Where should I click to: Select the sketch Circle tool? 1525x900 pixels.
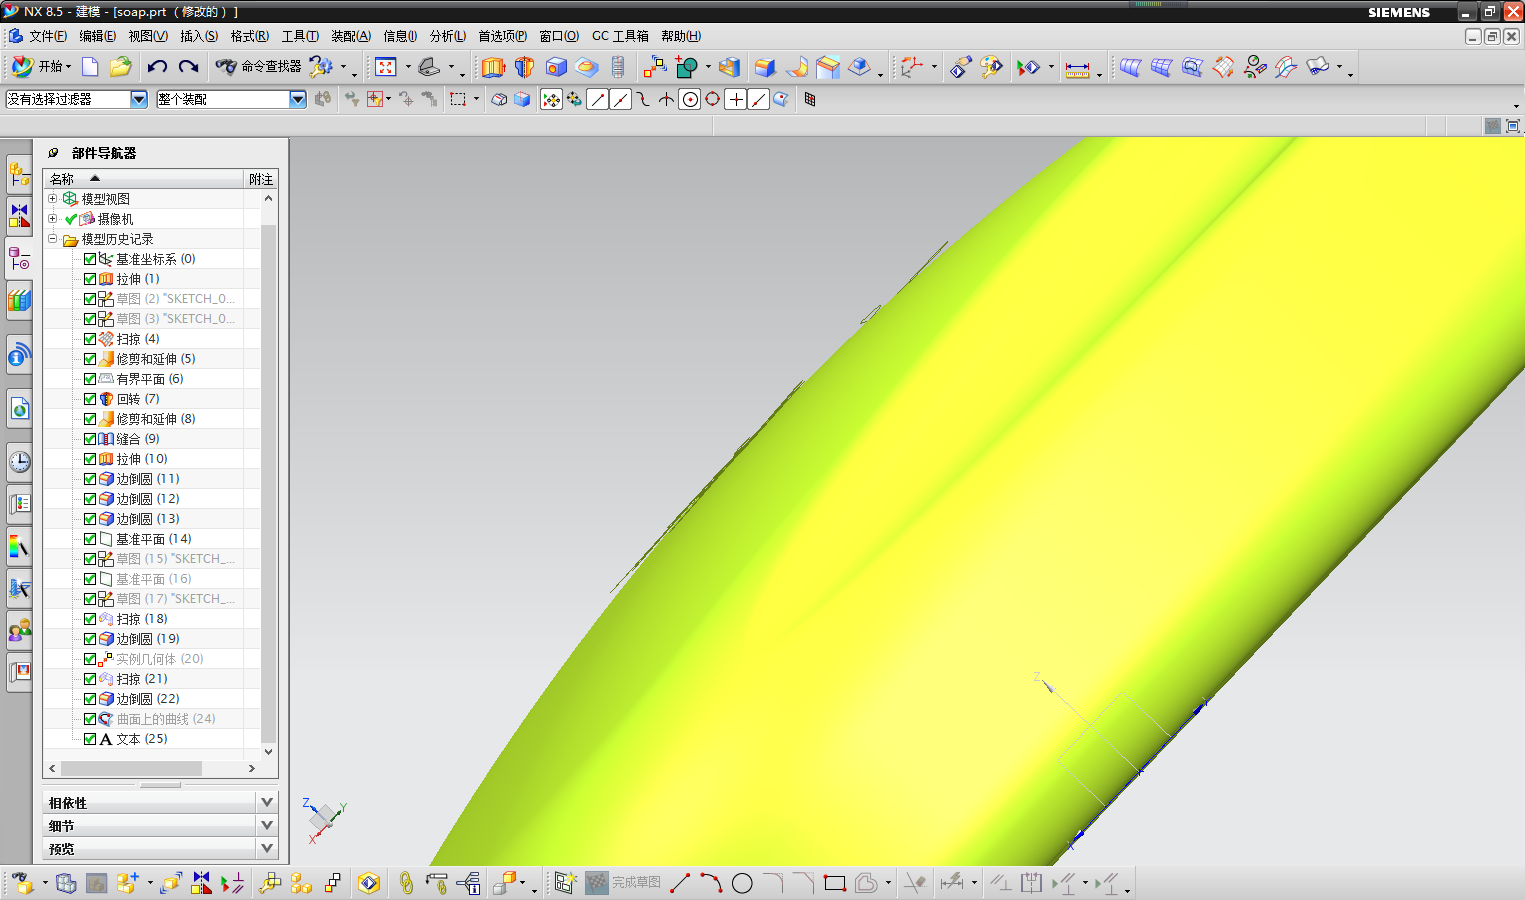[742, 883]
